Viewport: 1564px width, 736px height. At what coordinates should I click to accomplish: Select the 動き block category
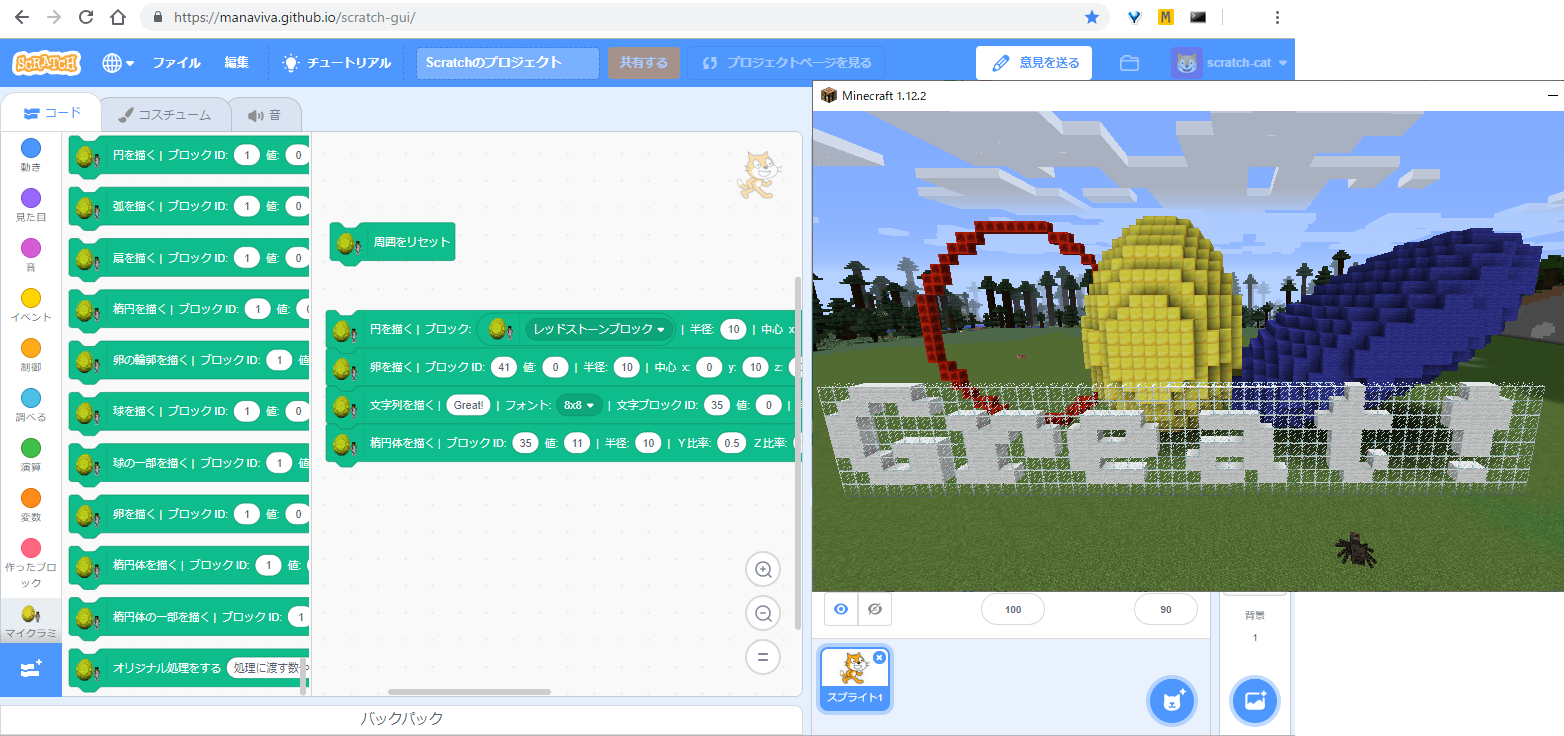click(31, 156)
